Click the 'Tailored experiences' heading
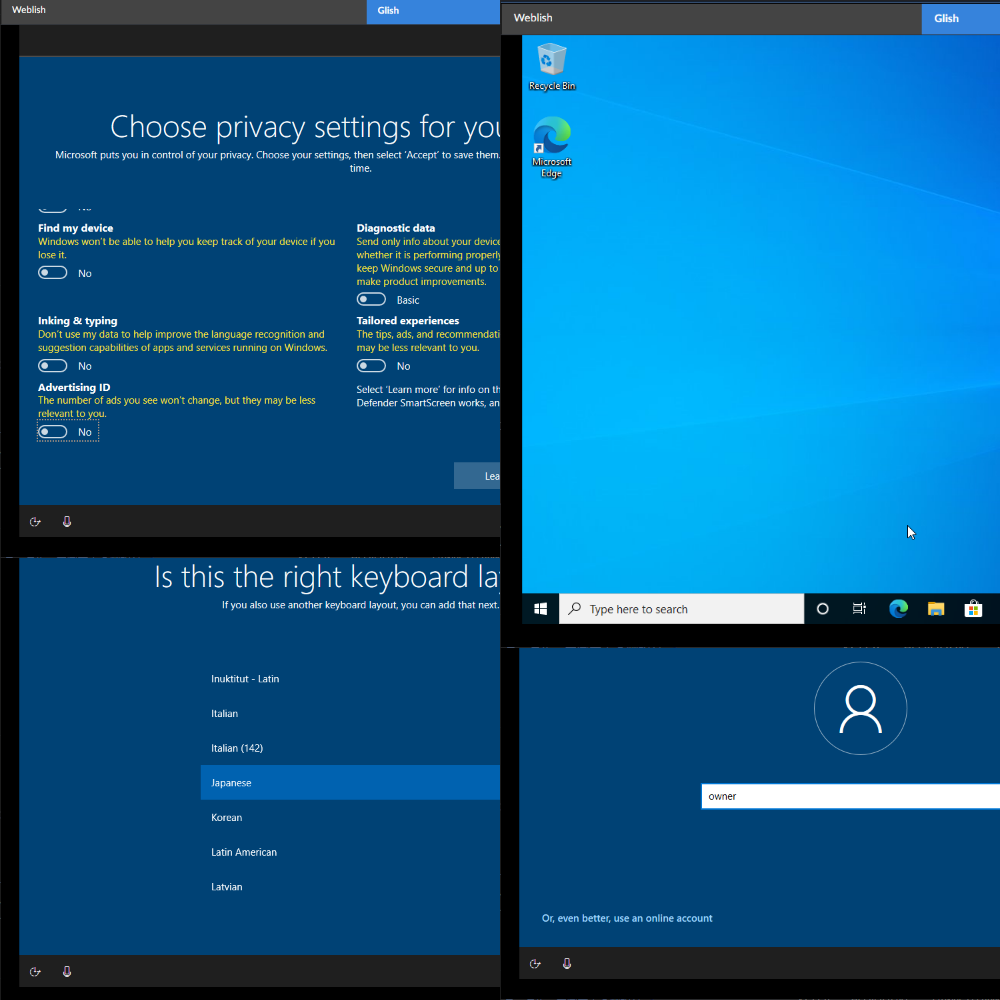The width and height of the screenshot is (1000, 1000). (408, 320)
